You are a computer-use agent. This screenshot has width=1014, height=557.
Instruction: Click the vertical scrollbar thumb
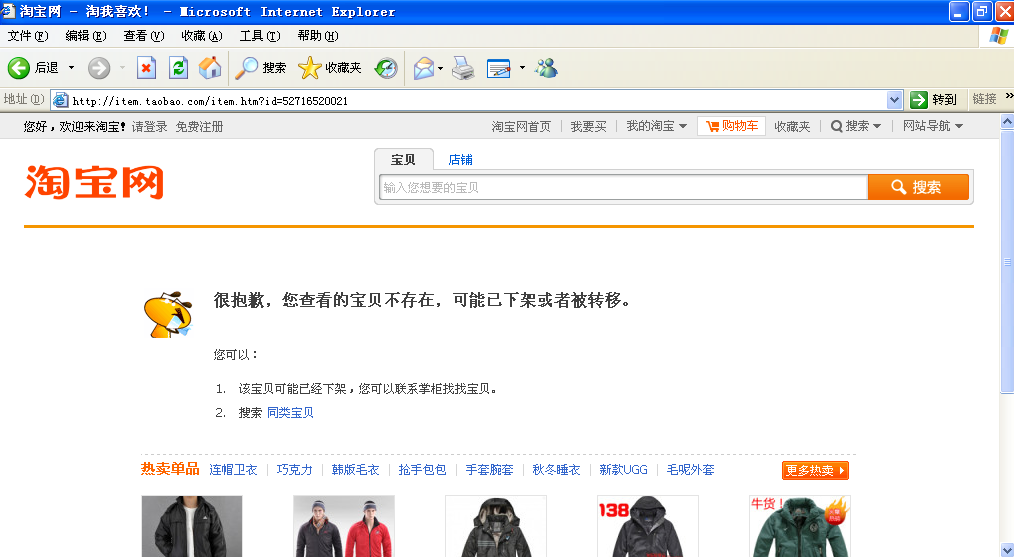point(1007,261)
